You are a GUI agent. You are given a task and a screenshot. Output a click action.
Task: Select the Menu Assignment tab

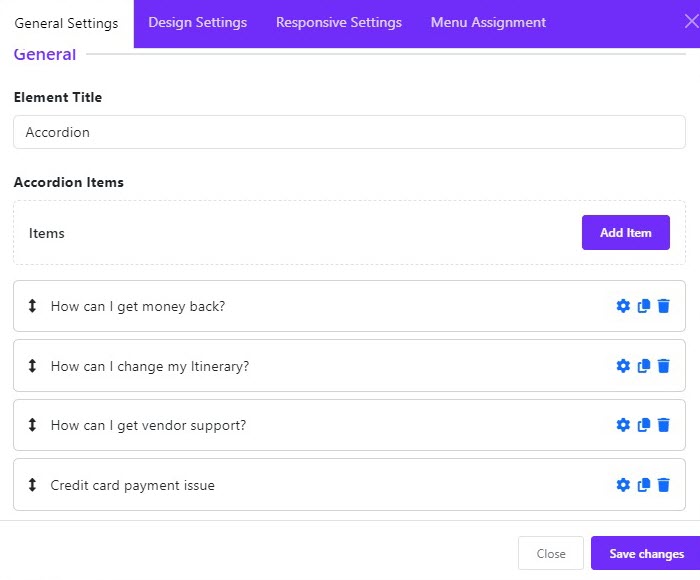click(488, 22)
